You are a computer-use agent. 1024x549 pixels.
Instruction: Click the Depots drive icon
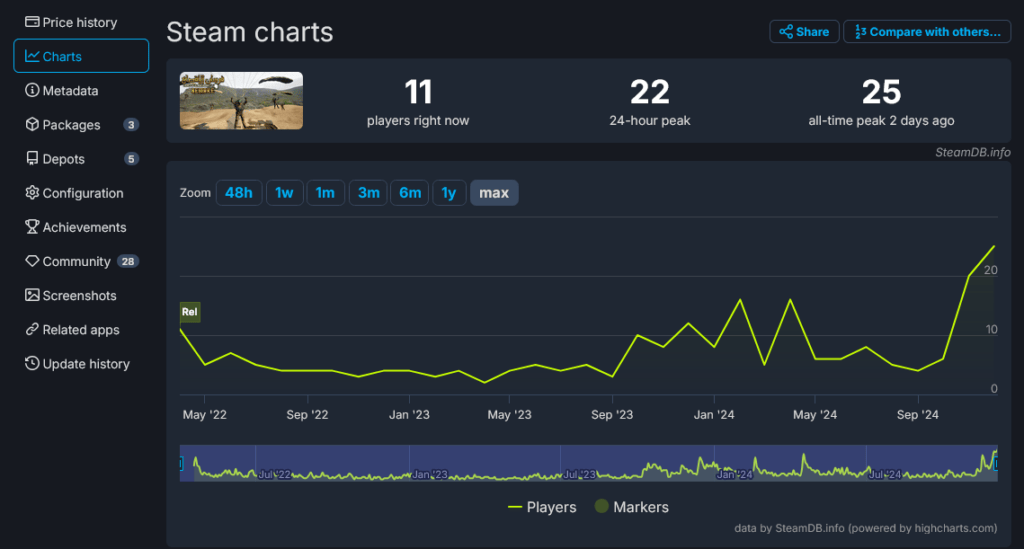pos(32,158)
